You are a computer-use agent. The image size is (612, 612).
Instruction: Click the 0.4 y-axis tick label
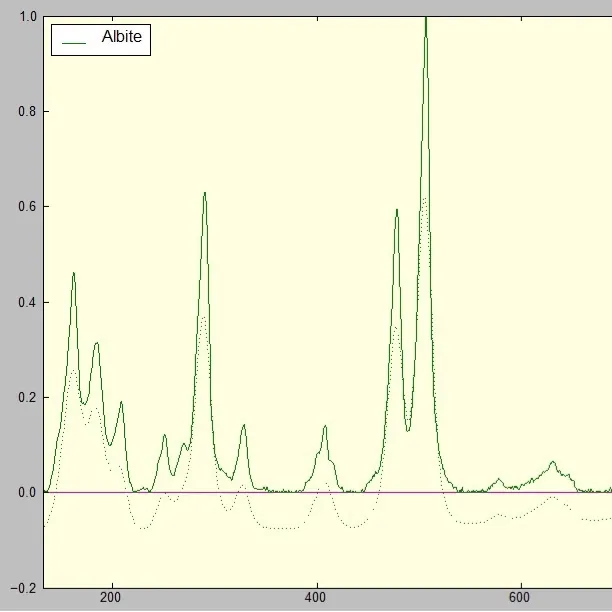tap(28, 302)
